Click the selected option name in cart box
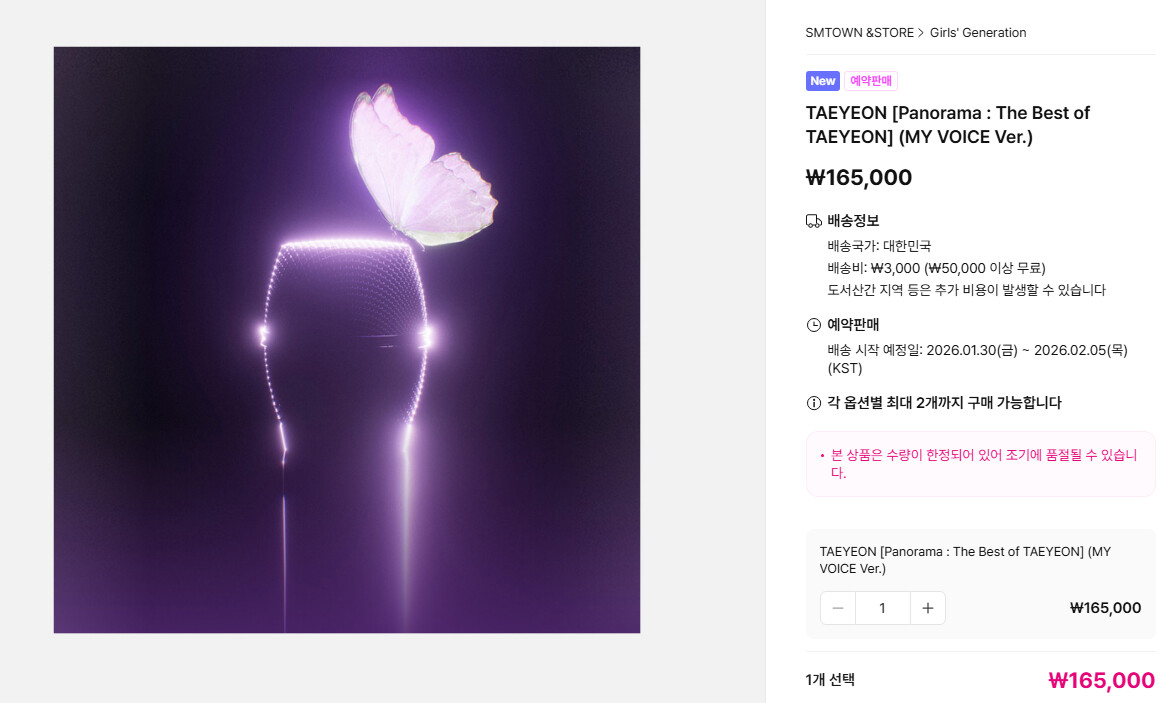Screen dimensions: 1167x703 (x=965, y=560)
